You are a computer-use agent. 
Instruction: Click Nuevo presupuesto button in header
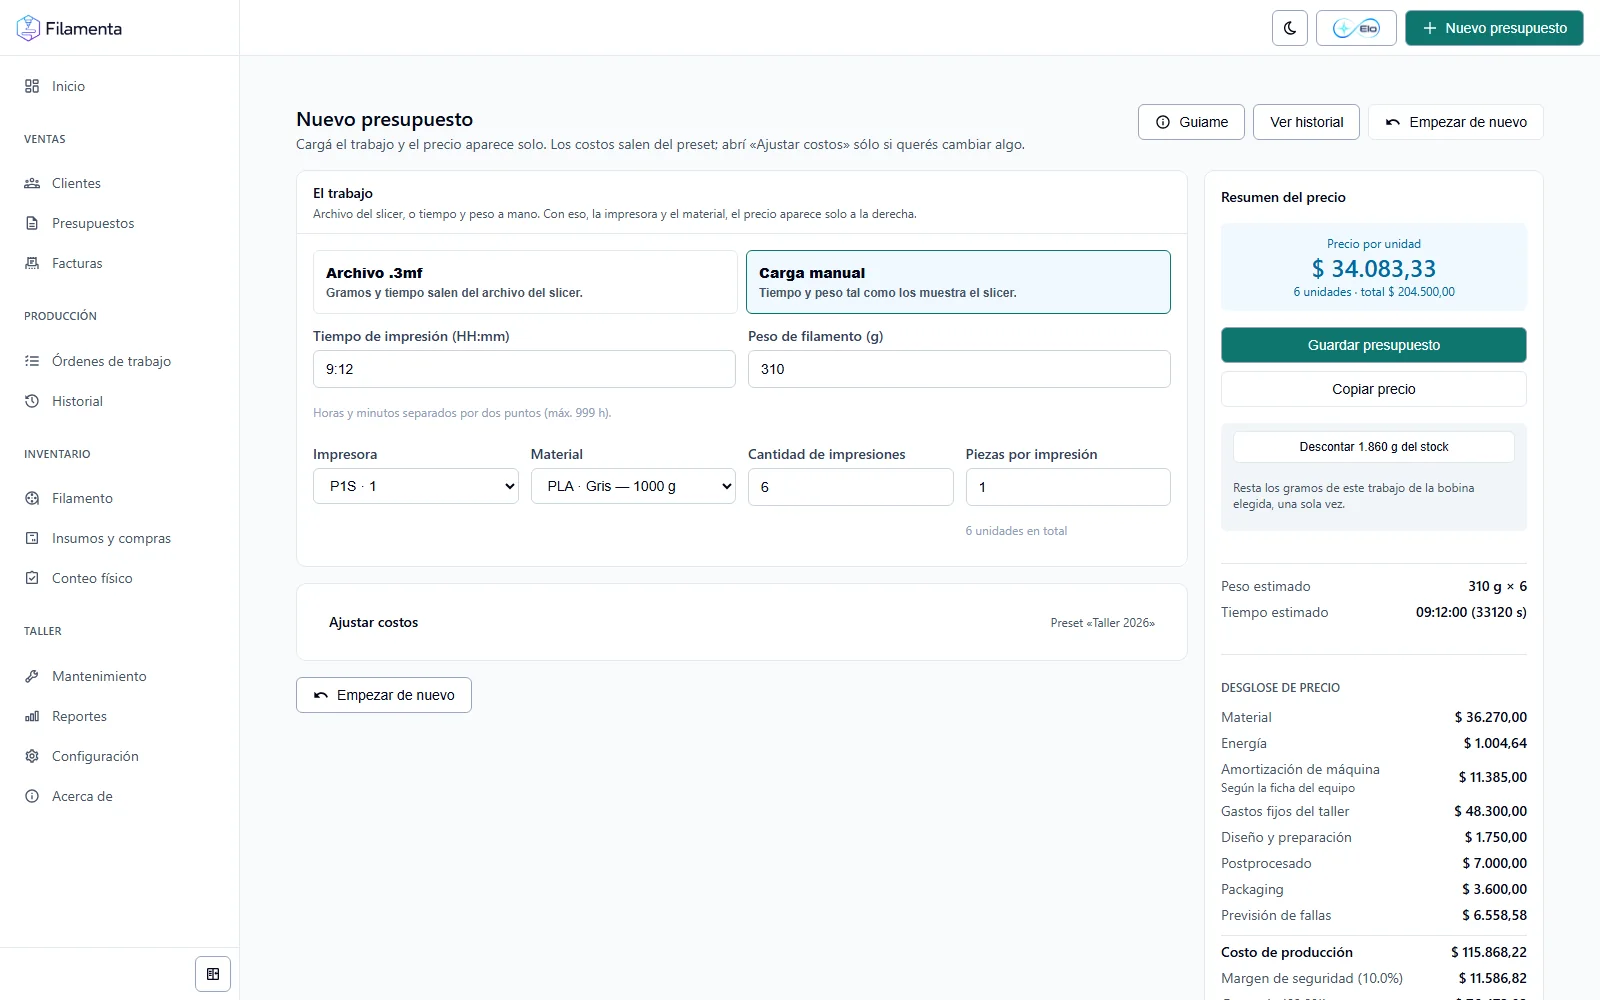pyautogui.click(x=1494, y=28)
